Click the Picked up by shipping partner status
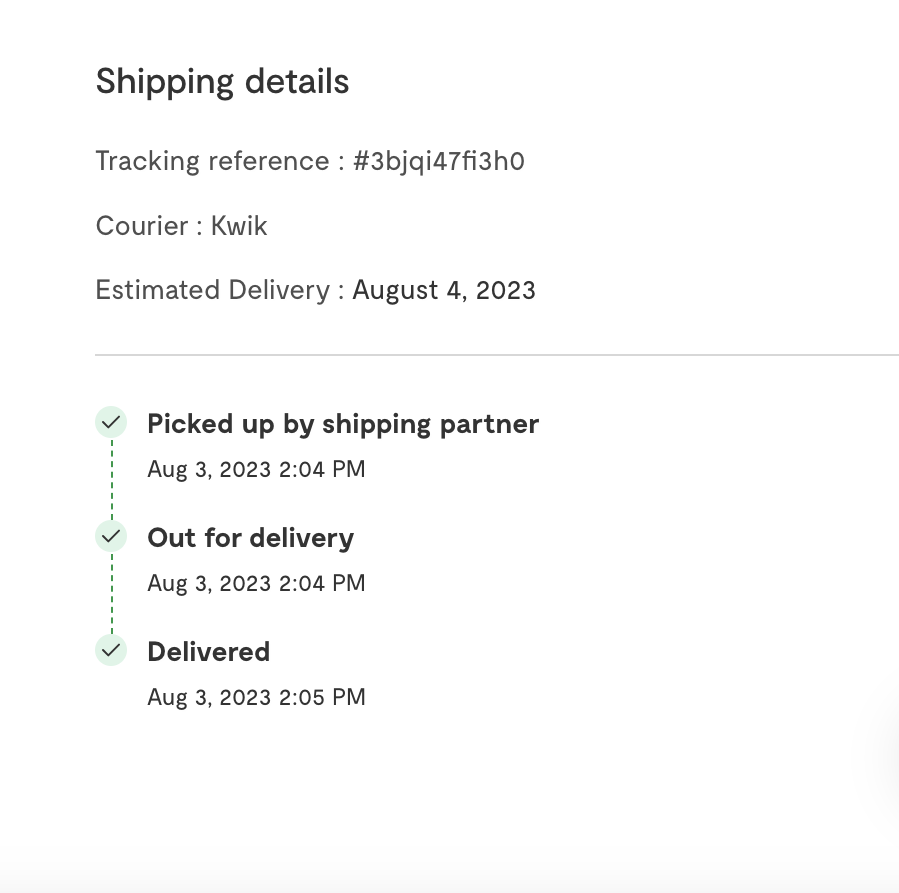This screenshot has width=899, height=893. [343, 424]
